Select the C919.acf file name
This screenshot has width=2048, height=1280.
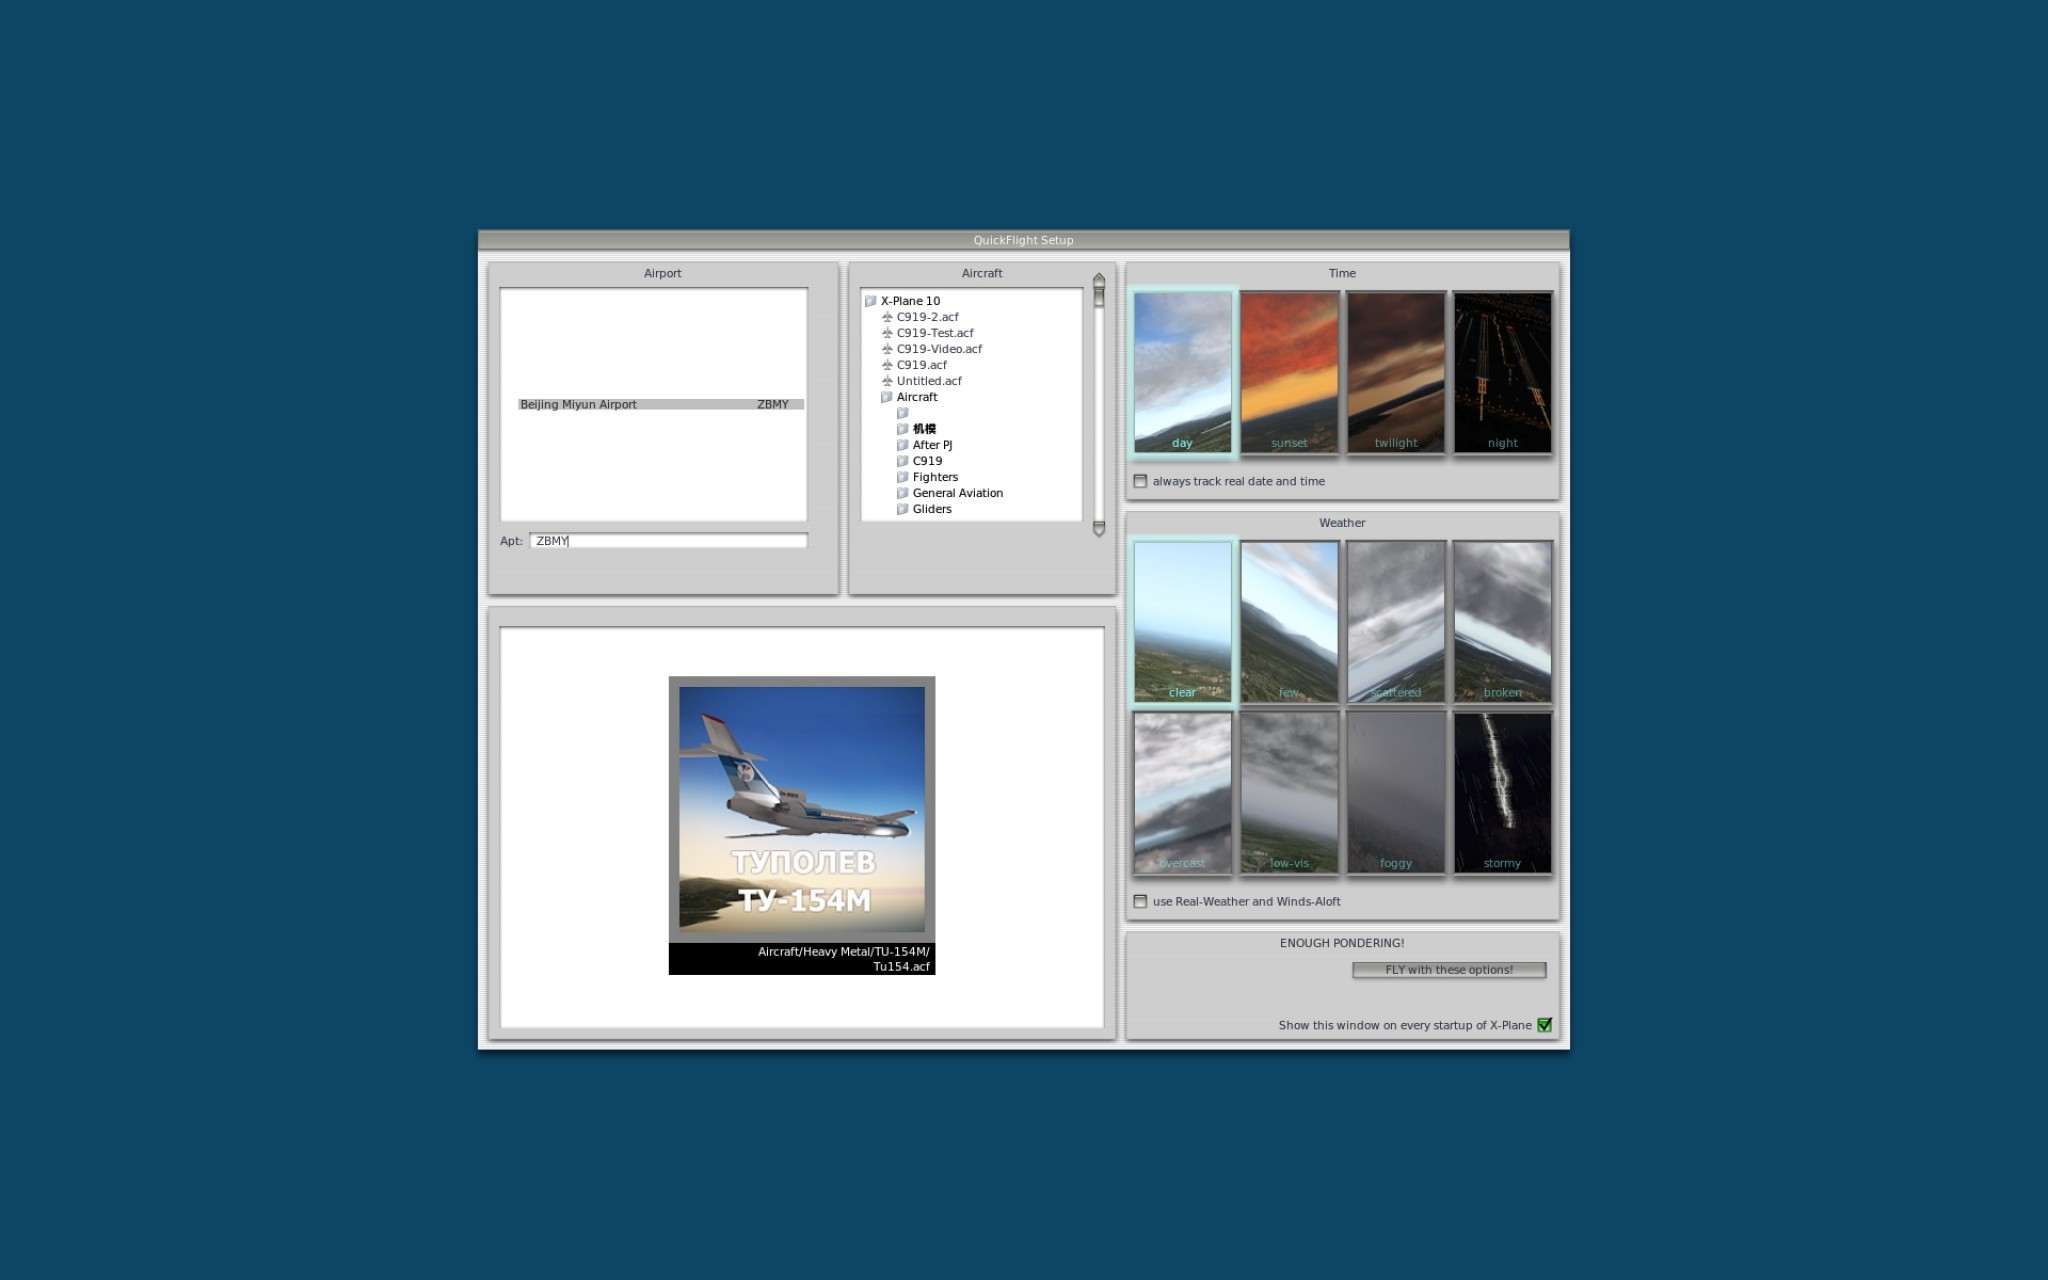click(921, 365)
